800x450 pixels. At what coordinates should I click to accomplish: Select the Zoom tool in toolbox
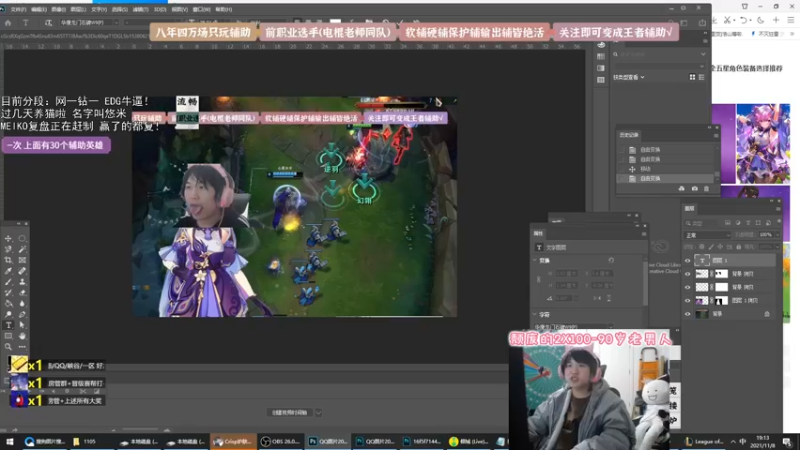pyautogui.click(x=8, y=347)
